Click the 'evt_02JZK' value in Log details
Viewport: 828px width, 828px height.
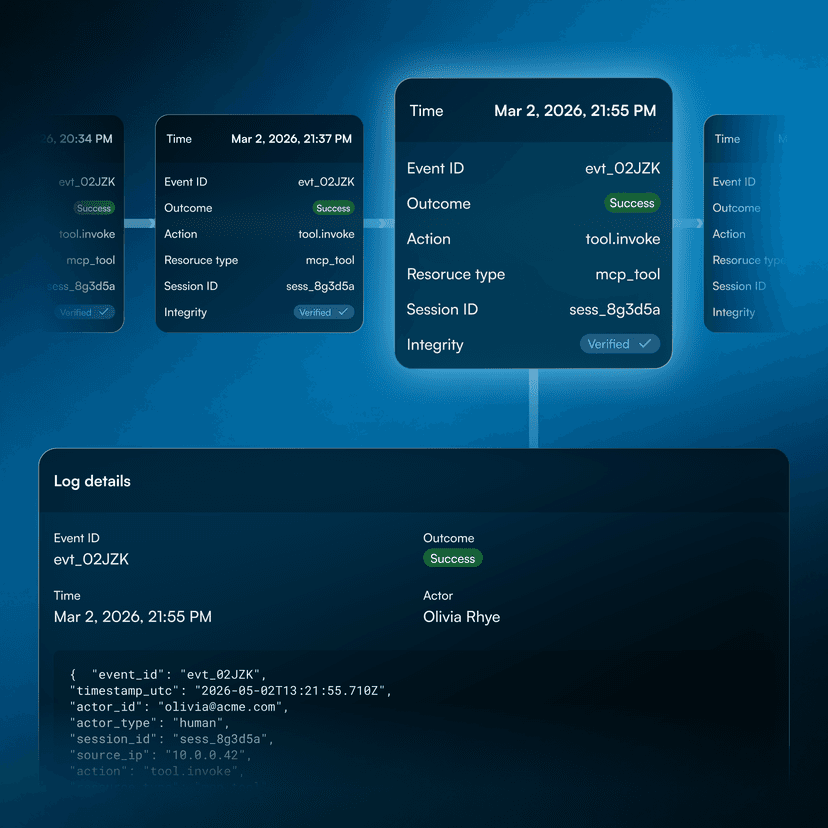pos(91,559)
